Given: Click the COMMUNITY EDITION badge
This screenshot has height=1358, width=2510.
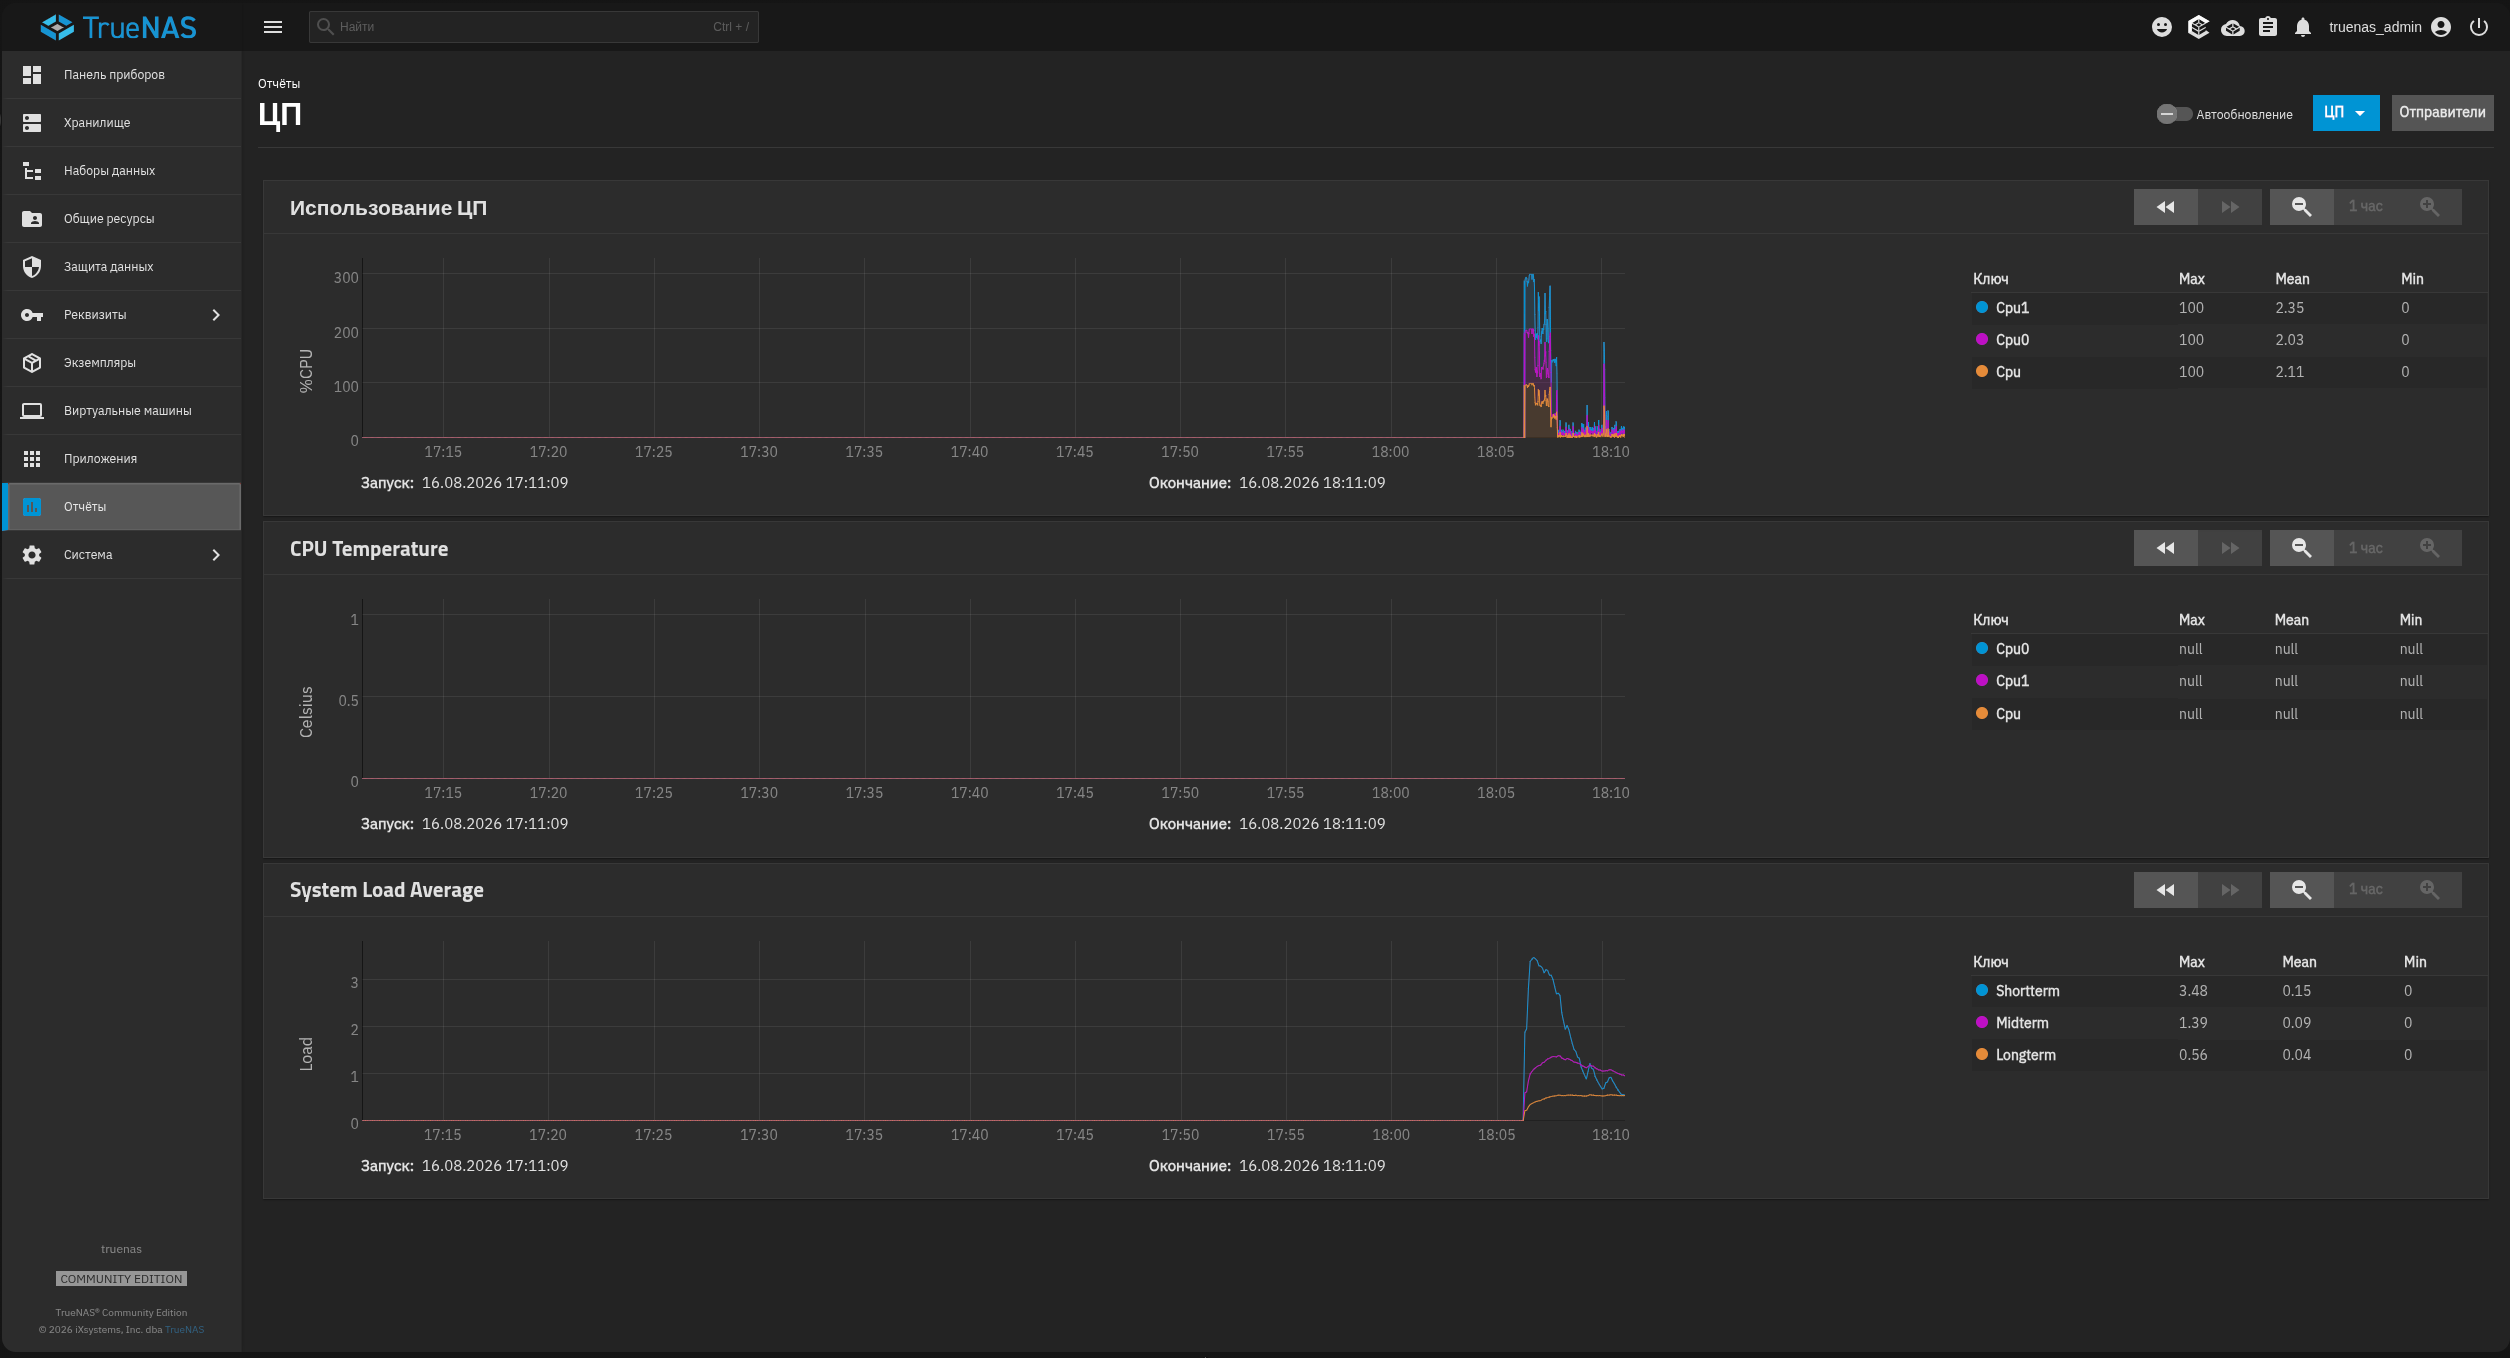Looking at the screenshot, I should pyautogui.click(x=121, y=1279).
